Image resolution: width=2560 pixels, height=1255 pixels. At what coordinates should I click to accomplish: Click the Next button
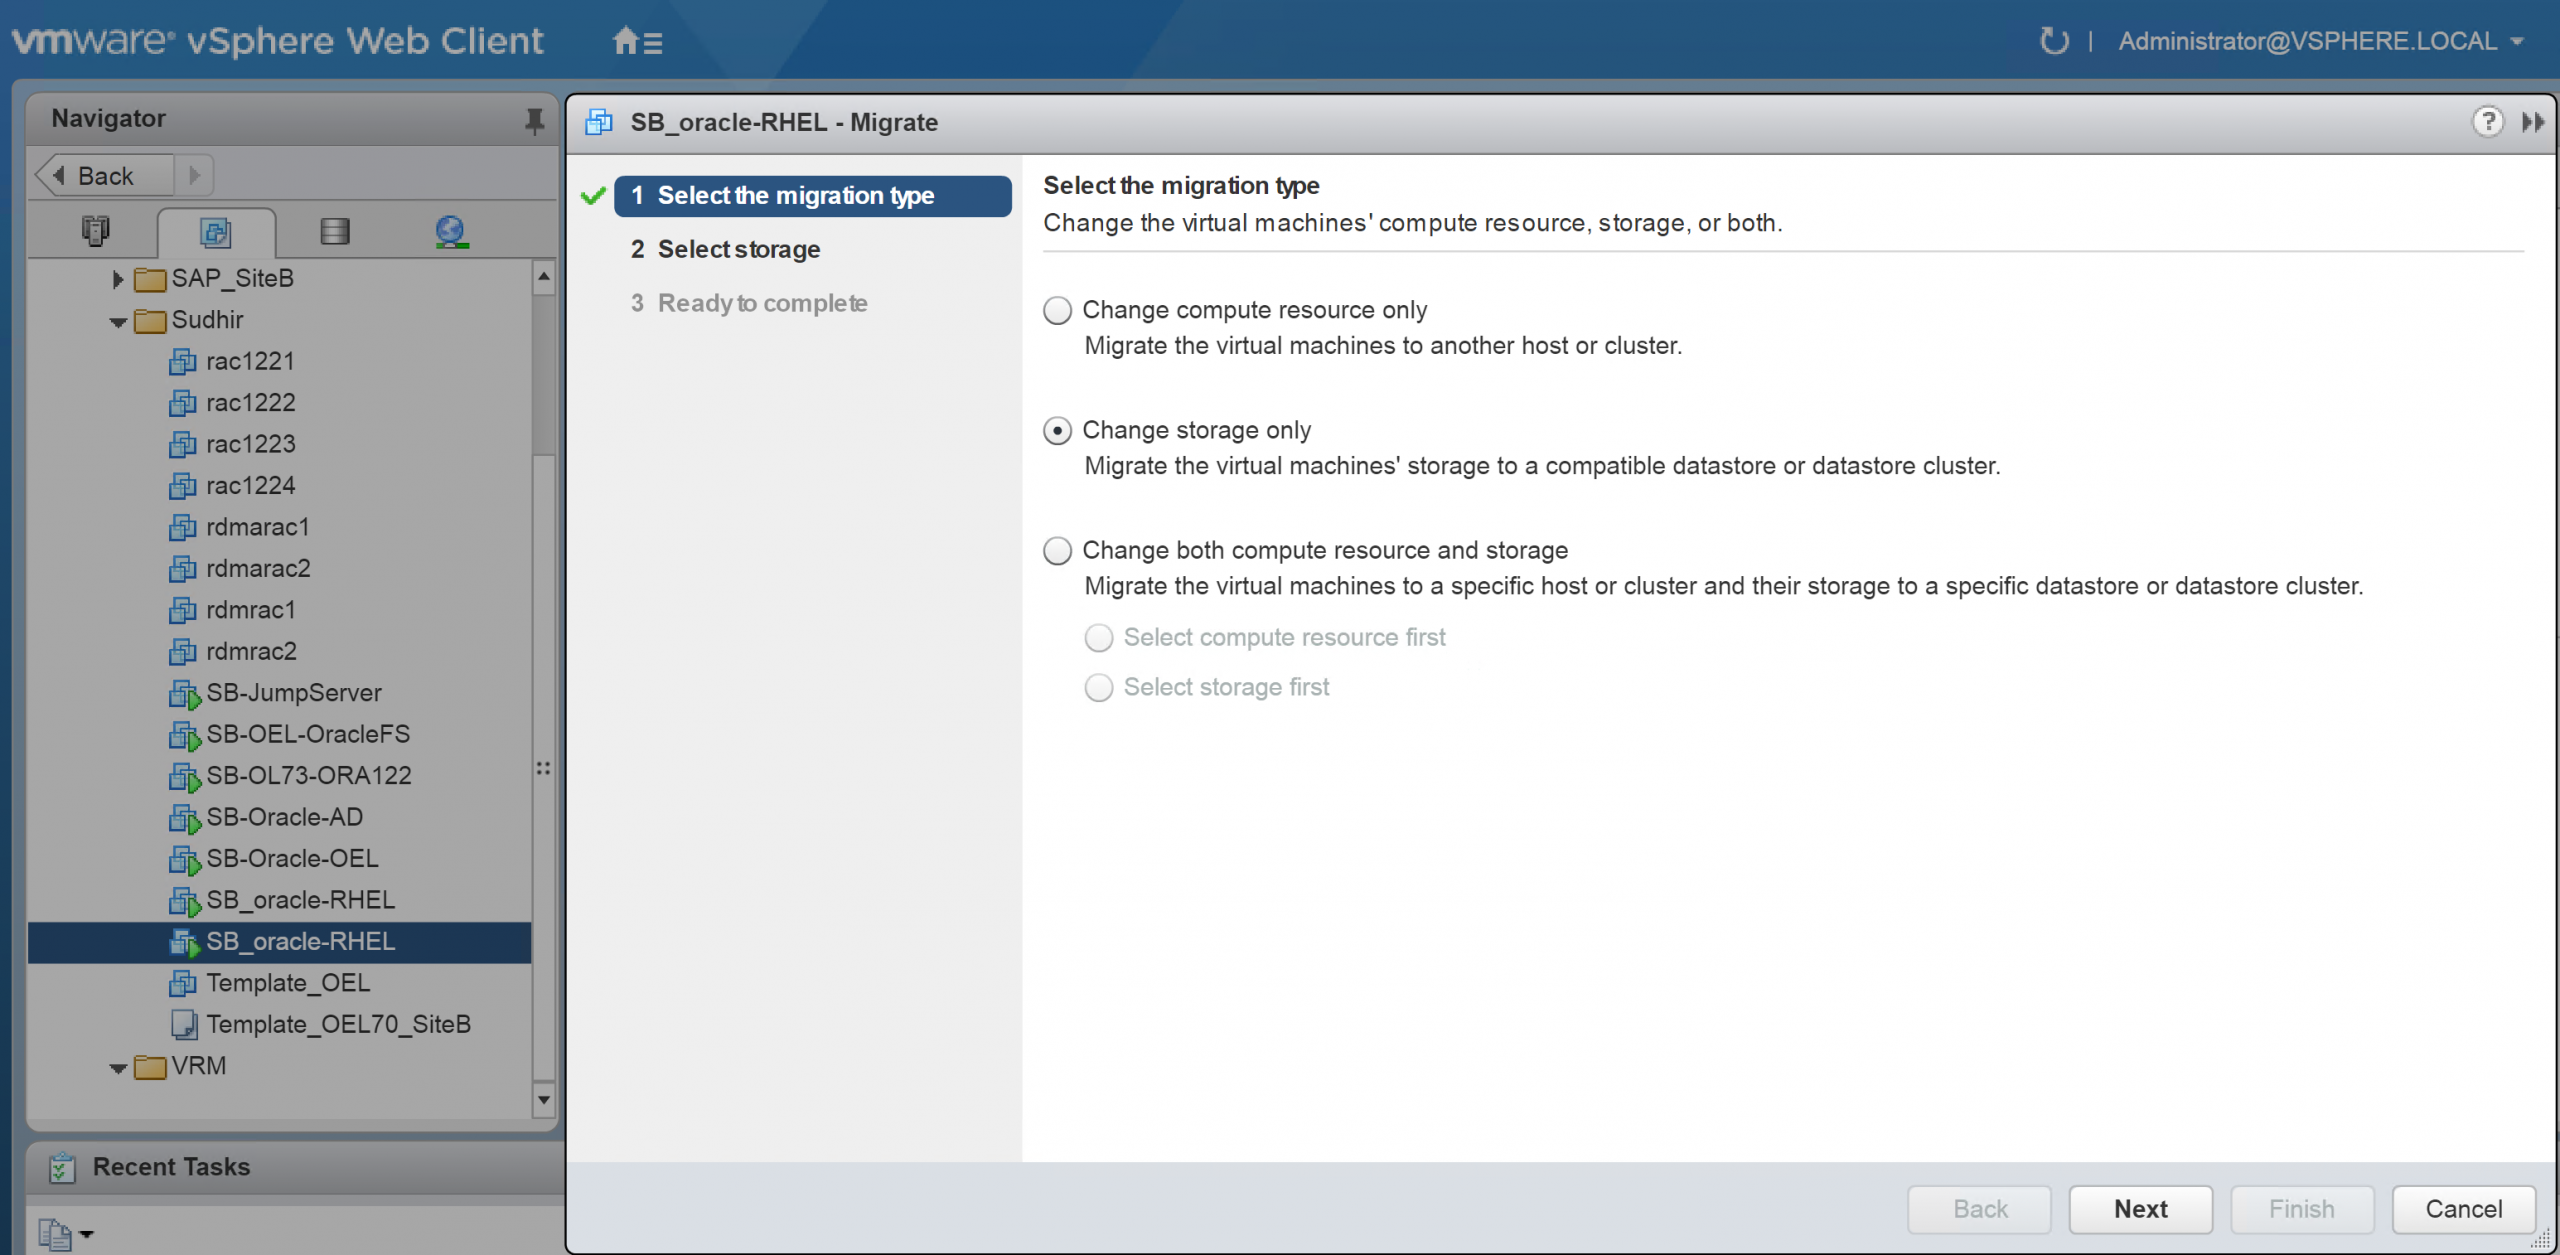point(2140,1209)
